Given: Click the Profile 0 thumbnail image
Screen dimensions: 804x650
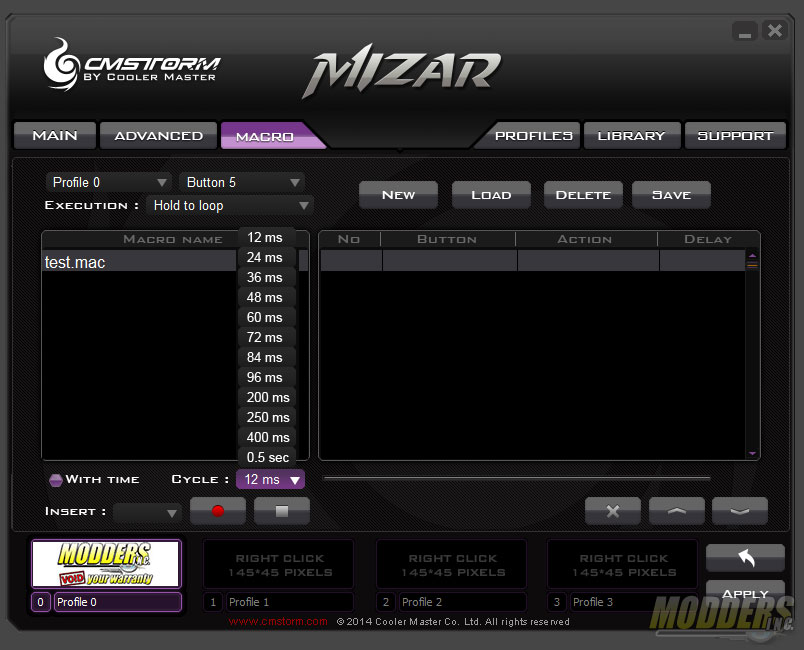Looking at the screenshot, I should click(x=106, y=563).
